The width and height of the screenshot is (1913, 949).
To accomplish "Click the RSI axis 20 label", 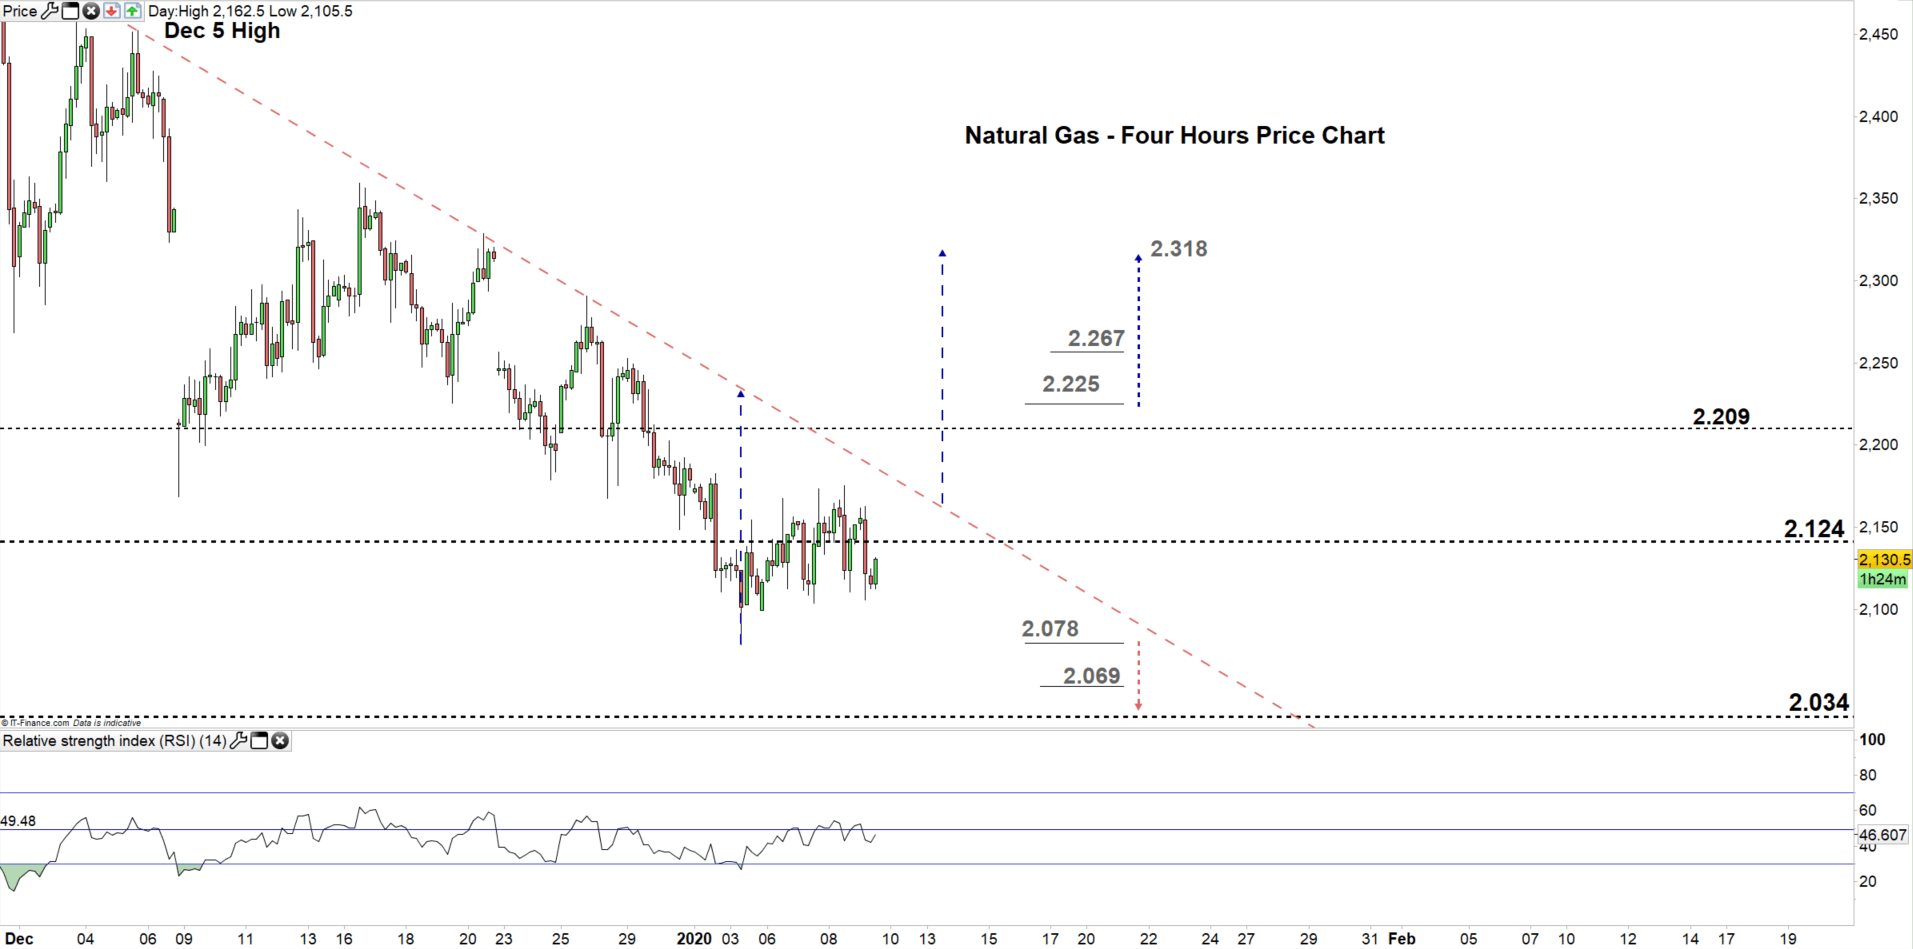I will pyautogui.click(x=1867, y=881).
